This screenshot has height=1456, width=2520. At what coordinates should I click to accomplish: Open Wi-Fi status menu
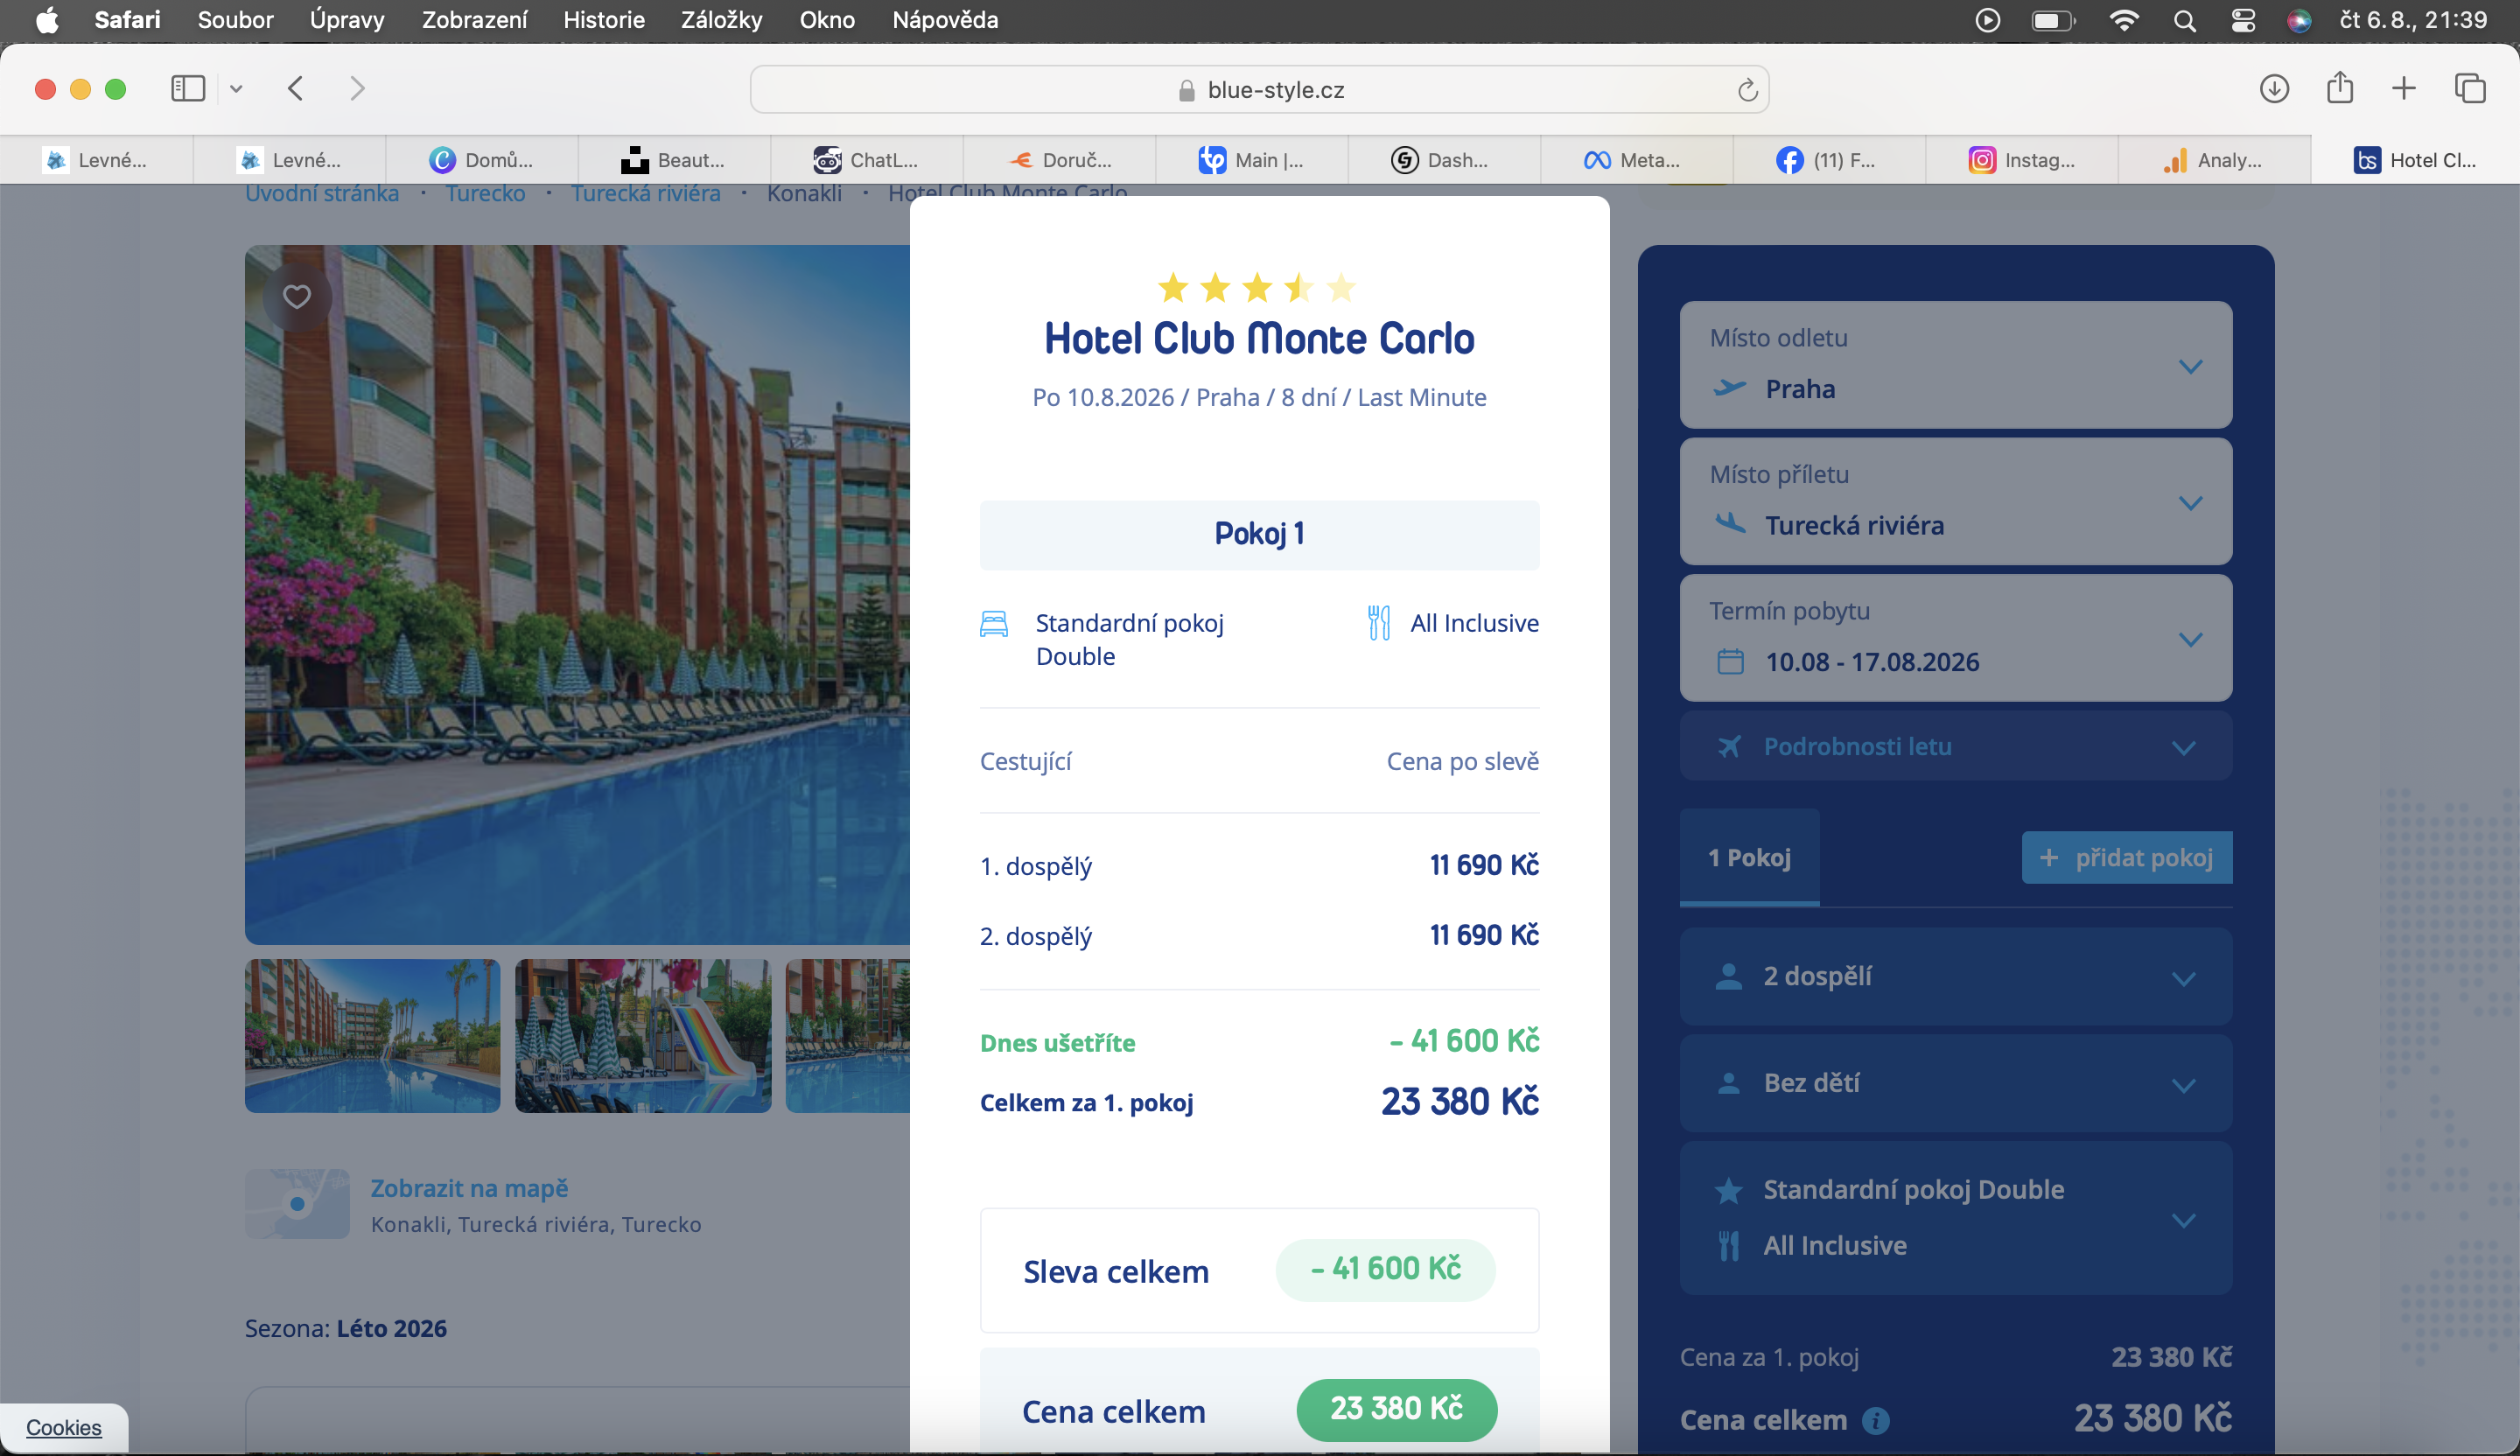pos(2124,20)
